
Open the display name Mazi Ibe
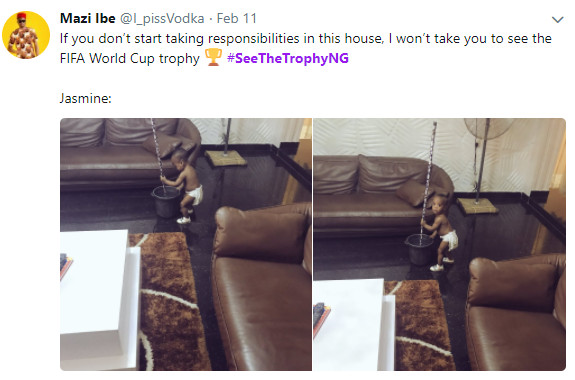tap(88, 18)
